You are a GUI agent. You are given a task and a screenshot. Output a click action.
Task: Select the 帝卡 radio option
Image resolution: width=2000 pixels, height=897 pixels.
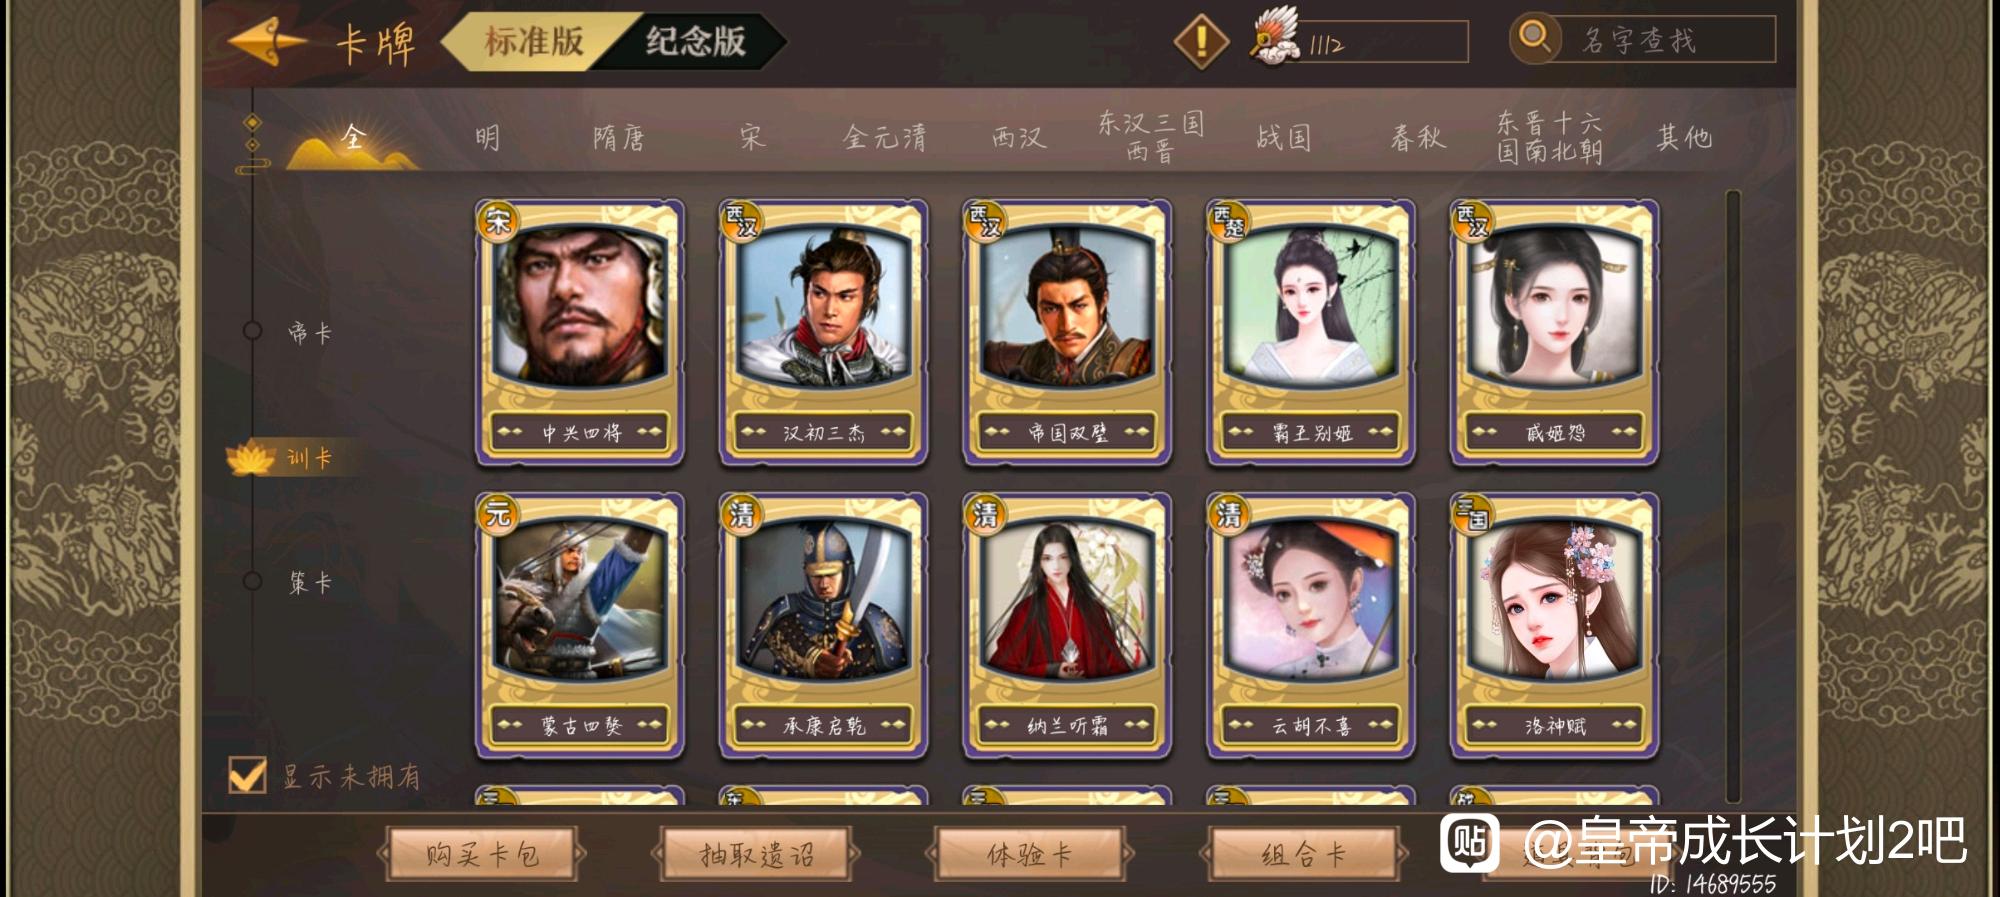252,331
